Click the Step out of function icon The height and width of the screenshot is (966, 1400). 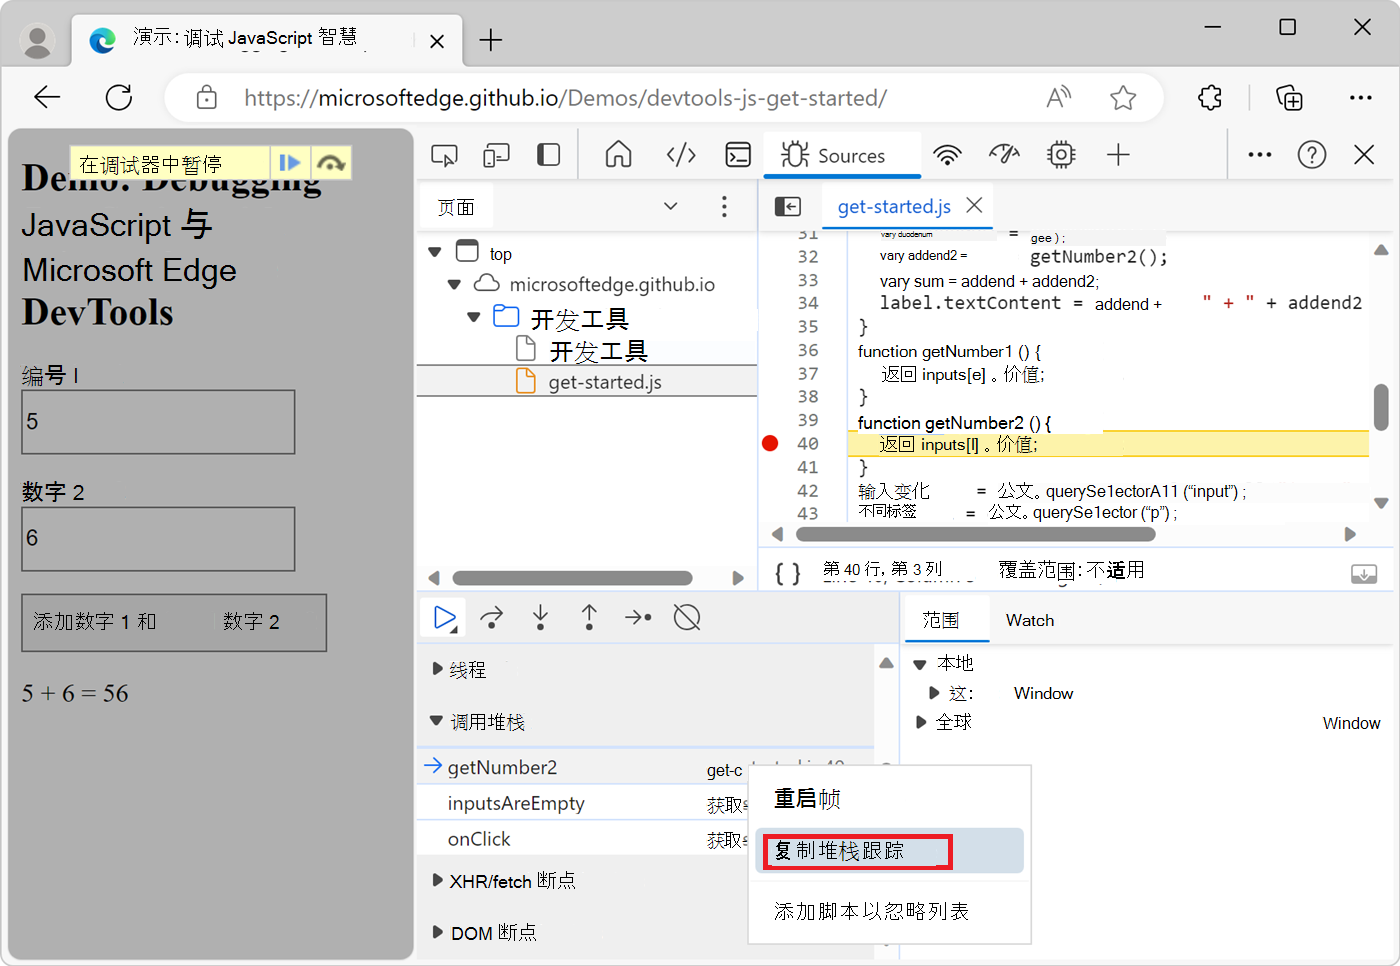coord(589,618)
